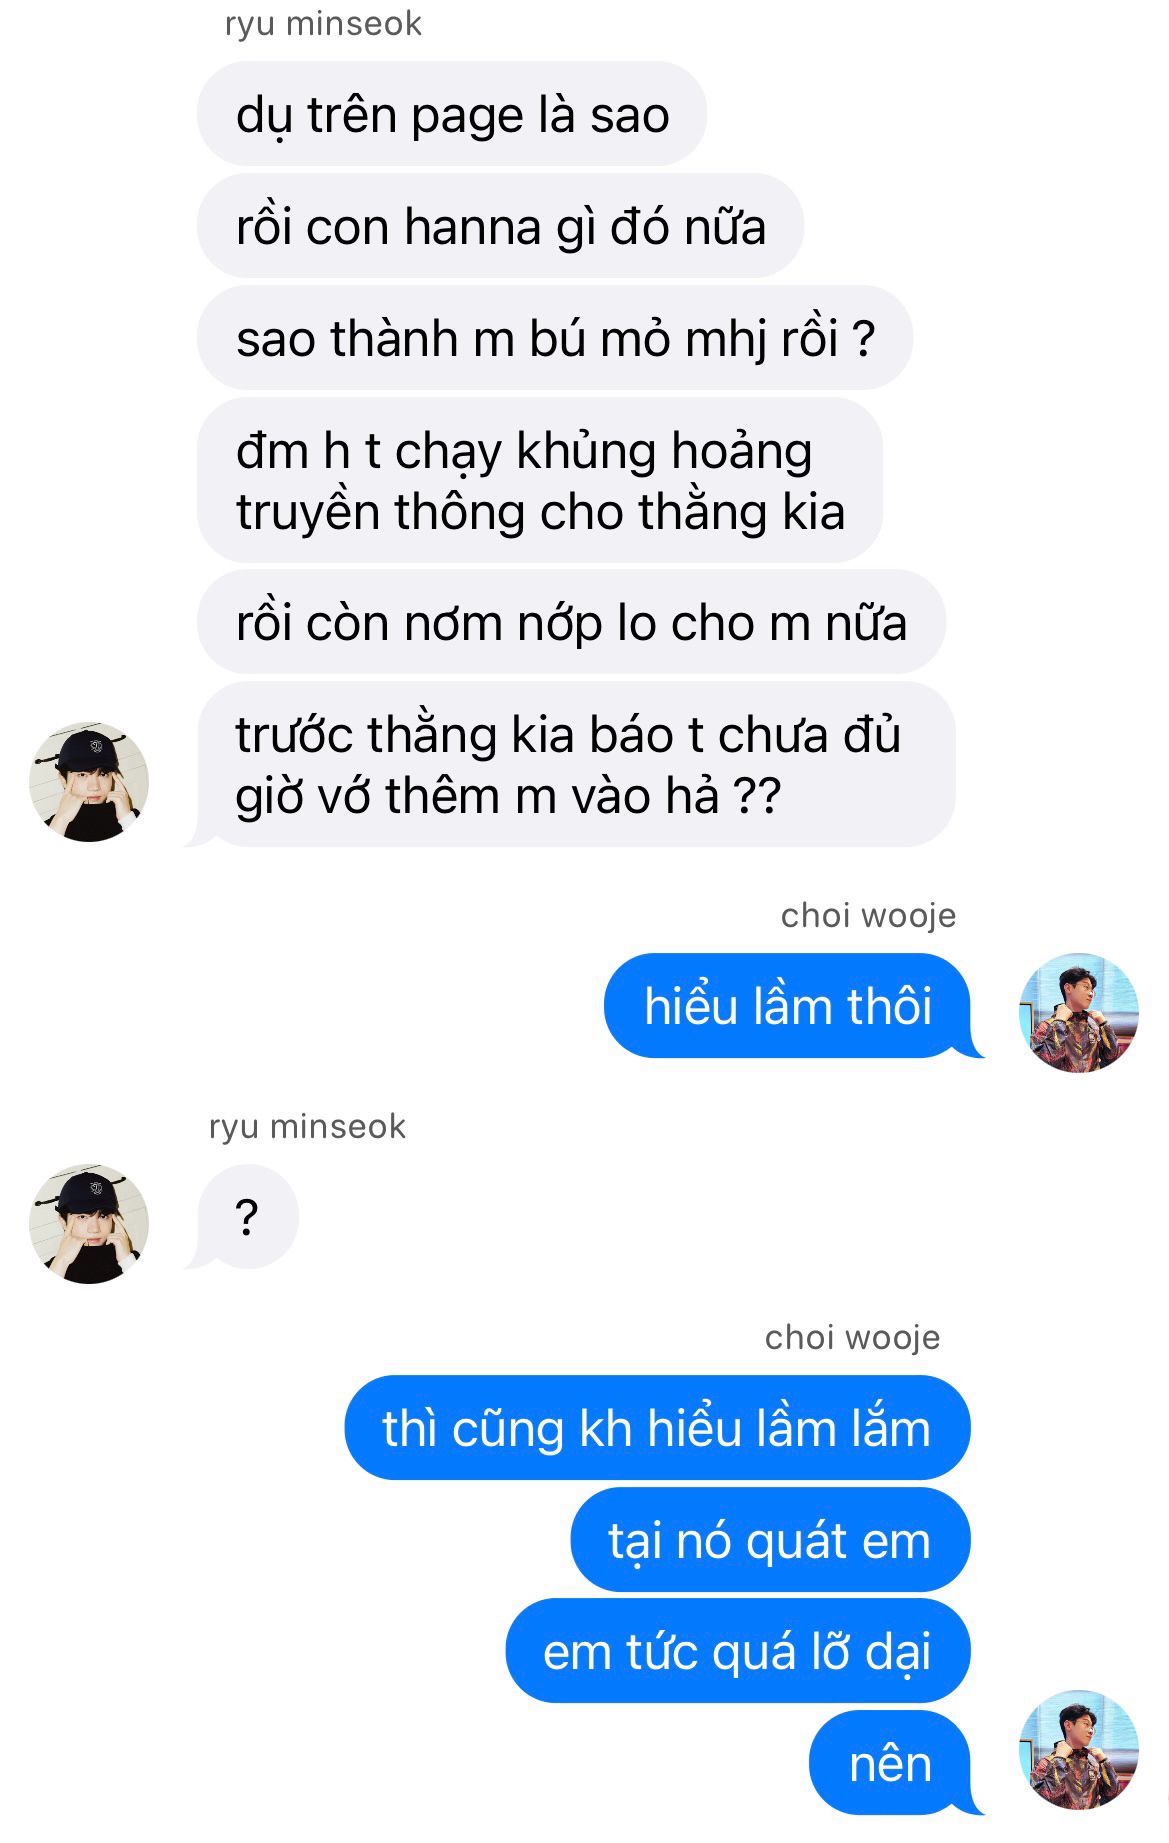This screenshot has width=1169, height=1843.
Task: Select the 'em tức quá lỡ dại' bubble
Action: 738,1651
